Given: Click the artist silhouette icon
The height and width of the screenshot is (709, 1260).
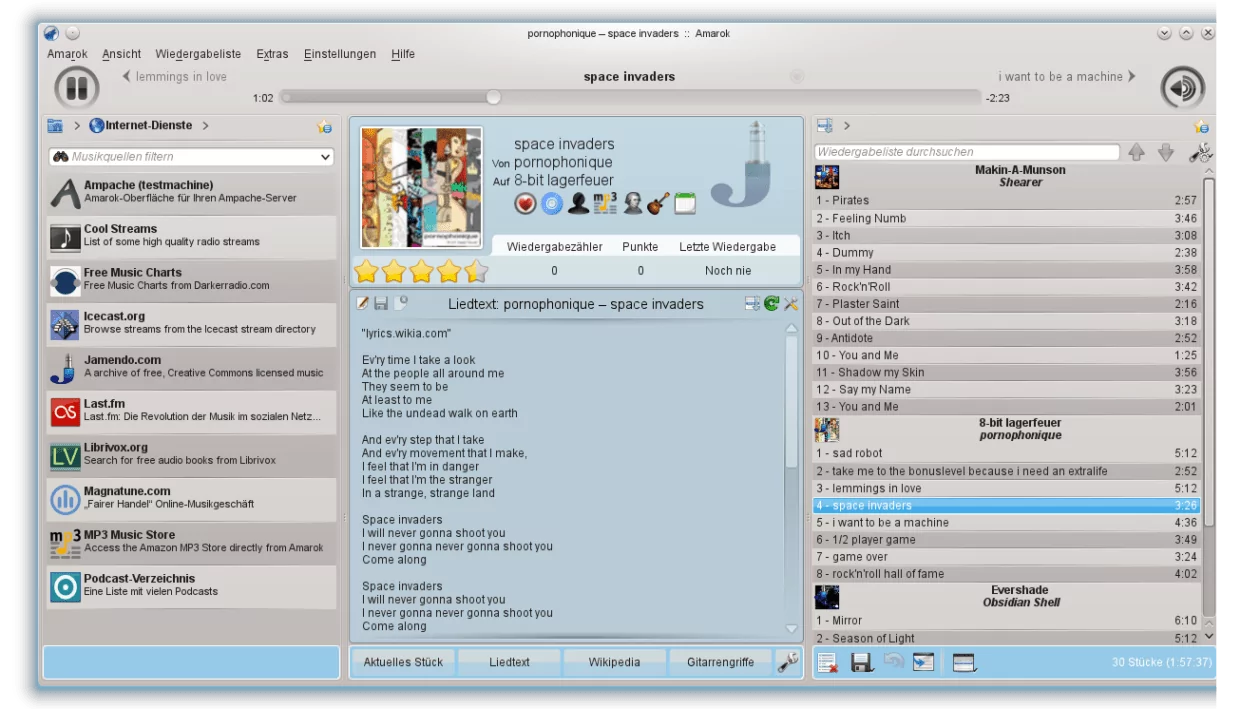Looking at the screenshot, I should pyautogui.click(x=579, y=204).
